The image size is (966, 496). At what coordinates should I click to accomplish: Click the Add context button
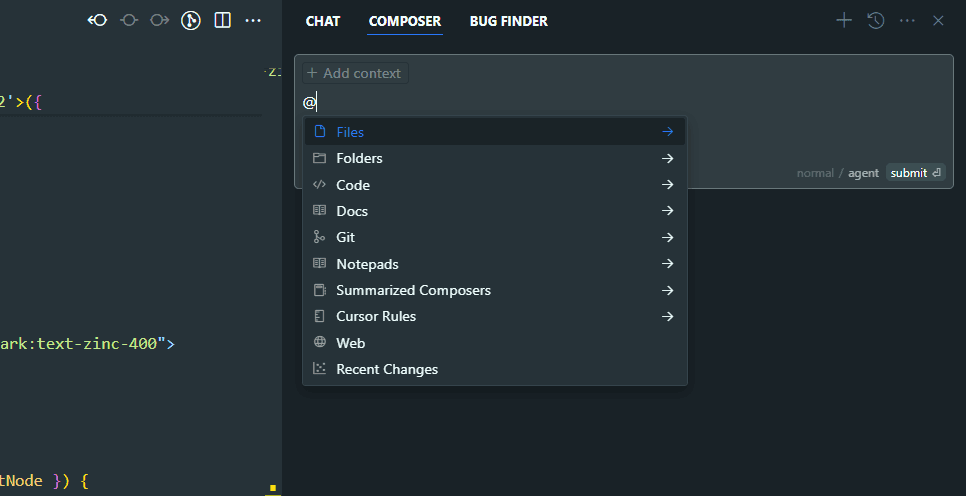(354, 73)
